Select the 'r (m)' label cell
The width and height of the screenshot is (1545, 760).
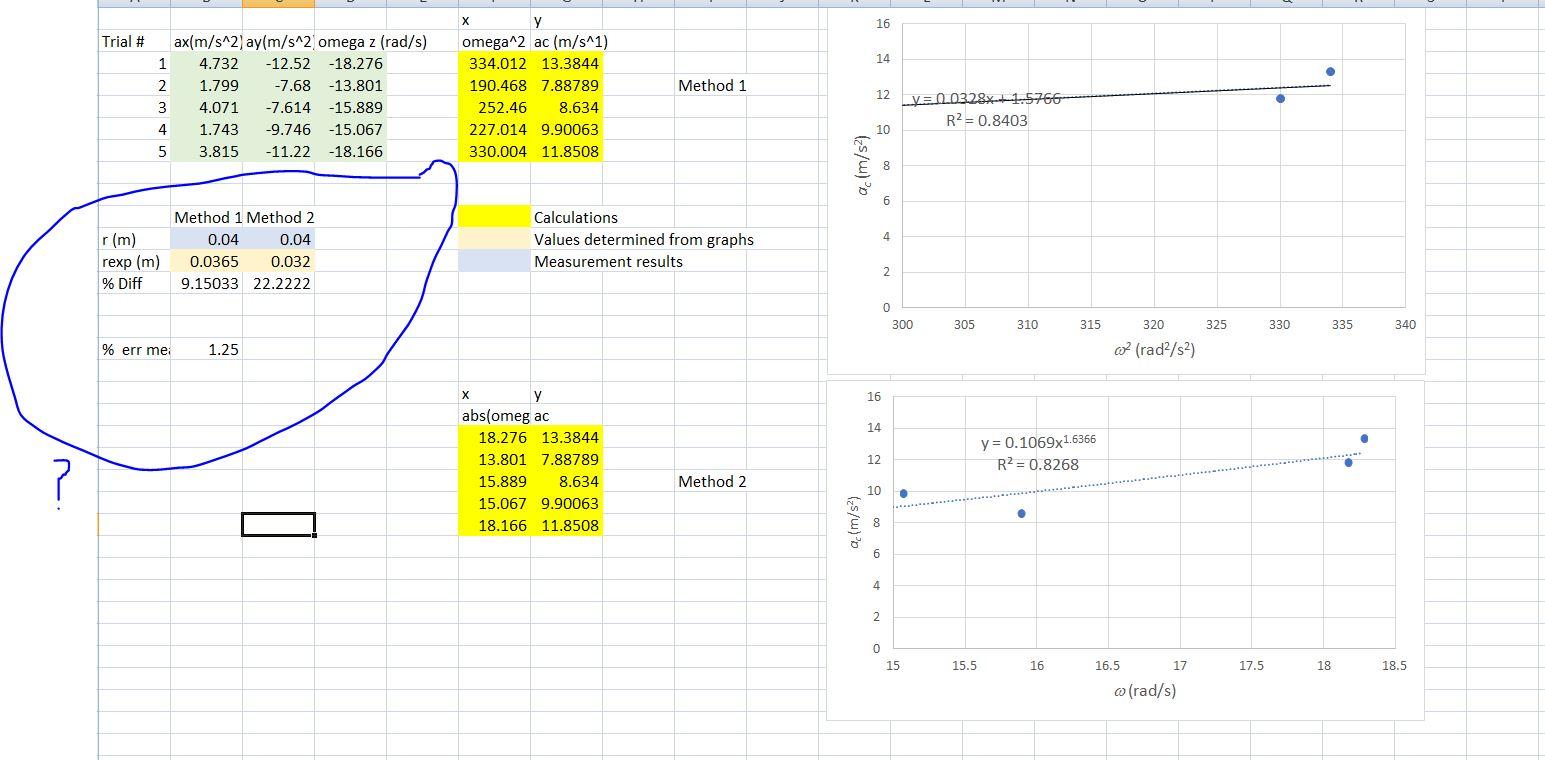click(134, 239)
